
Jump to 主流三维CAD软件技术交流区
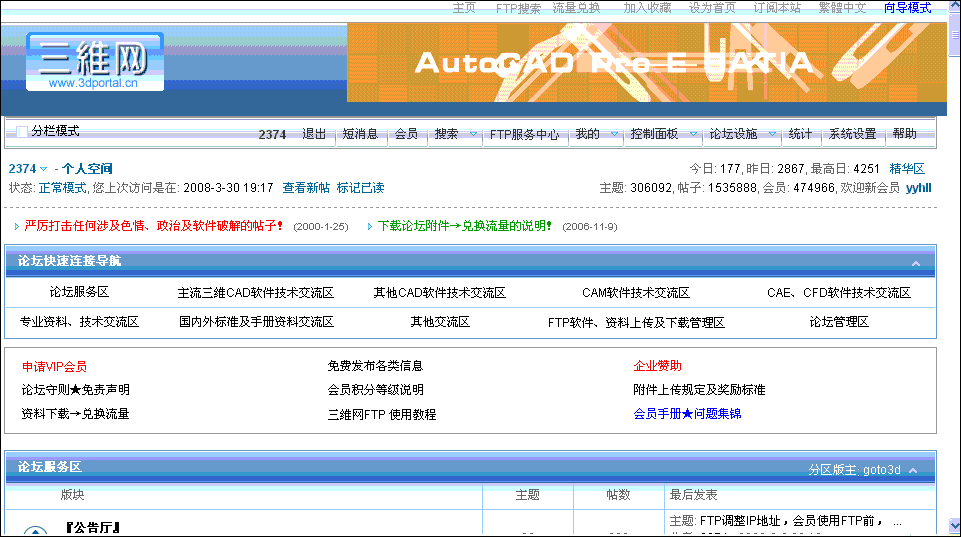coord(256,293)
